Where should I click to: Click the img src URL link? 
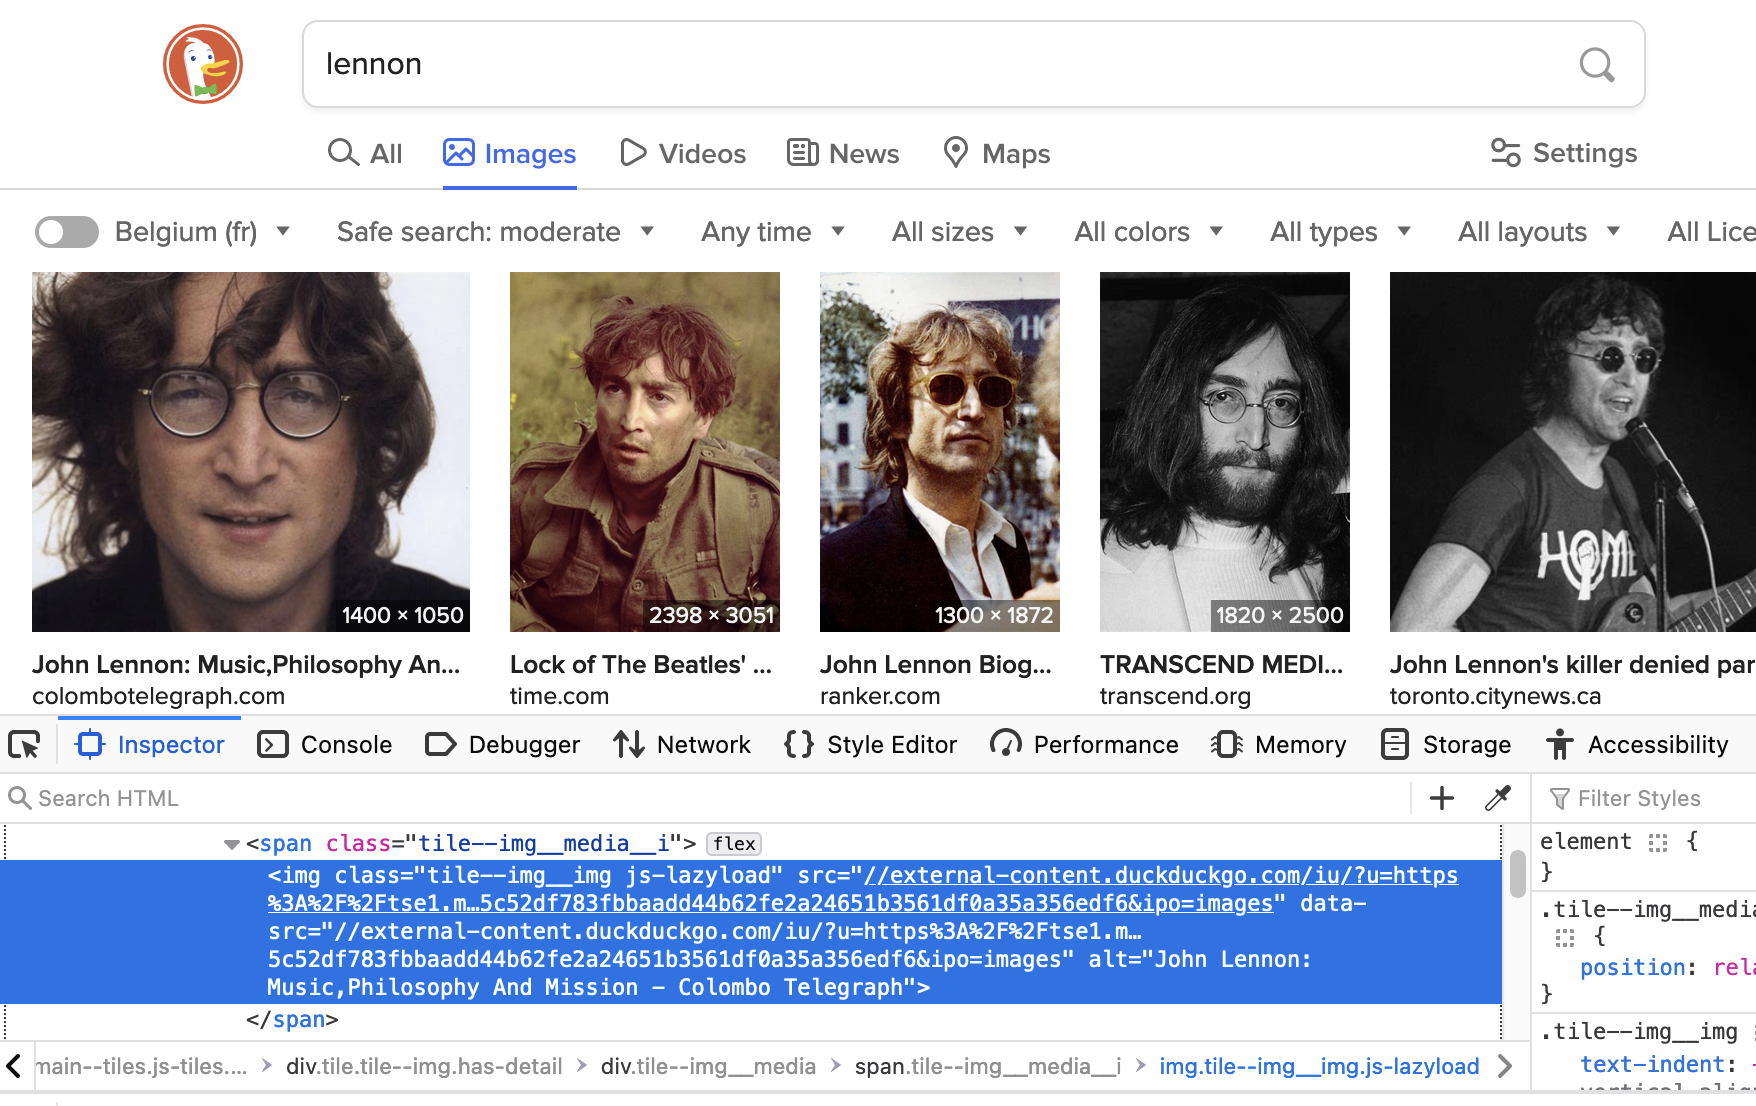pos(862,890)
